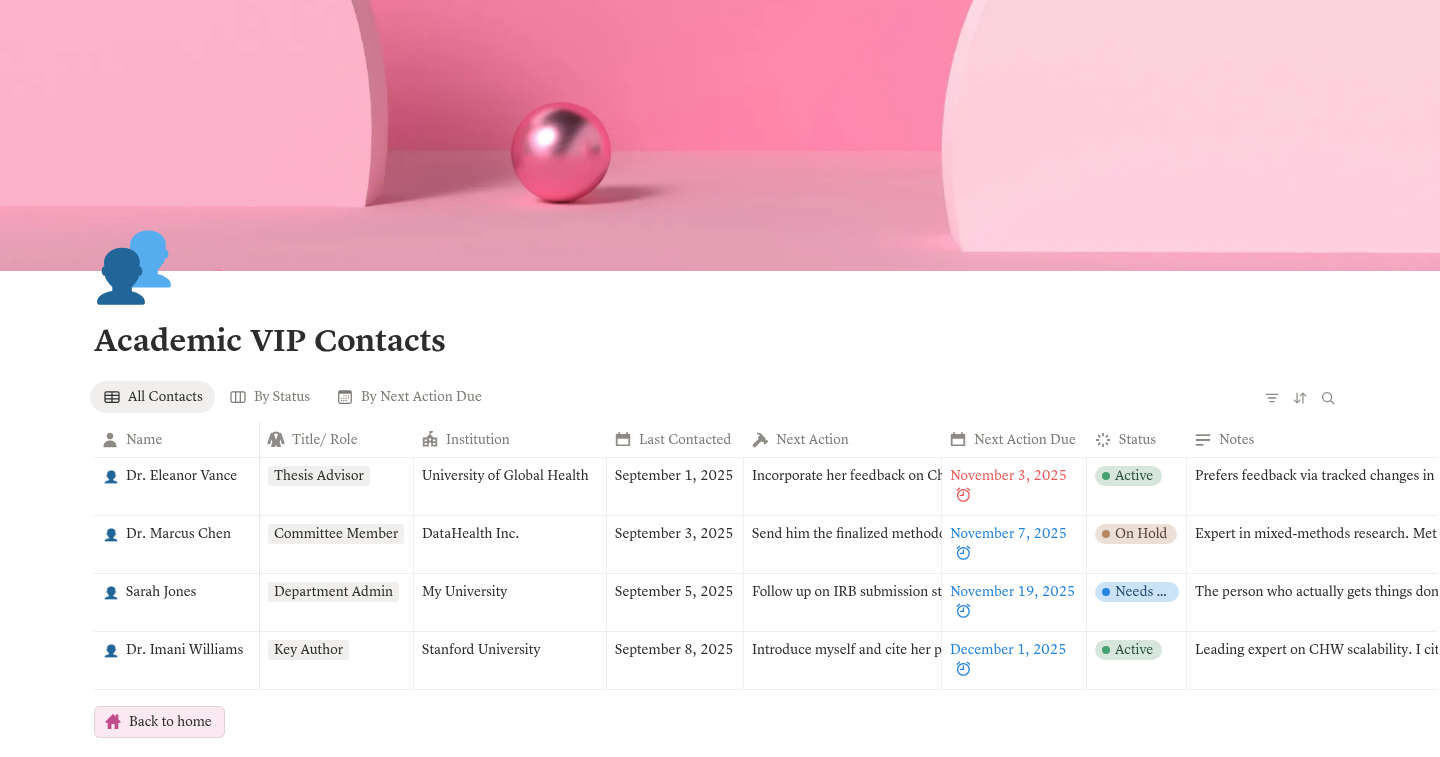This screenshot has height=757, width=1440.
Task: Click the Stanford University institution cell
Action: click(x=510, y=660)
